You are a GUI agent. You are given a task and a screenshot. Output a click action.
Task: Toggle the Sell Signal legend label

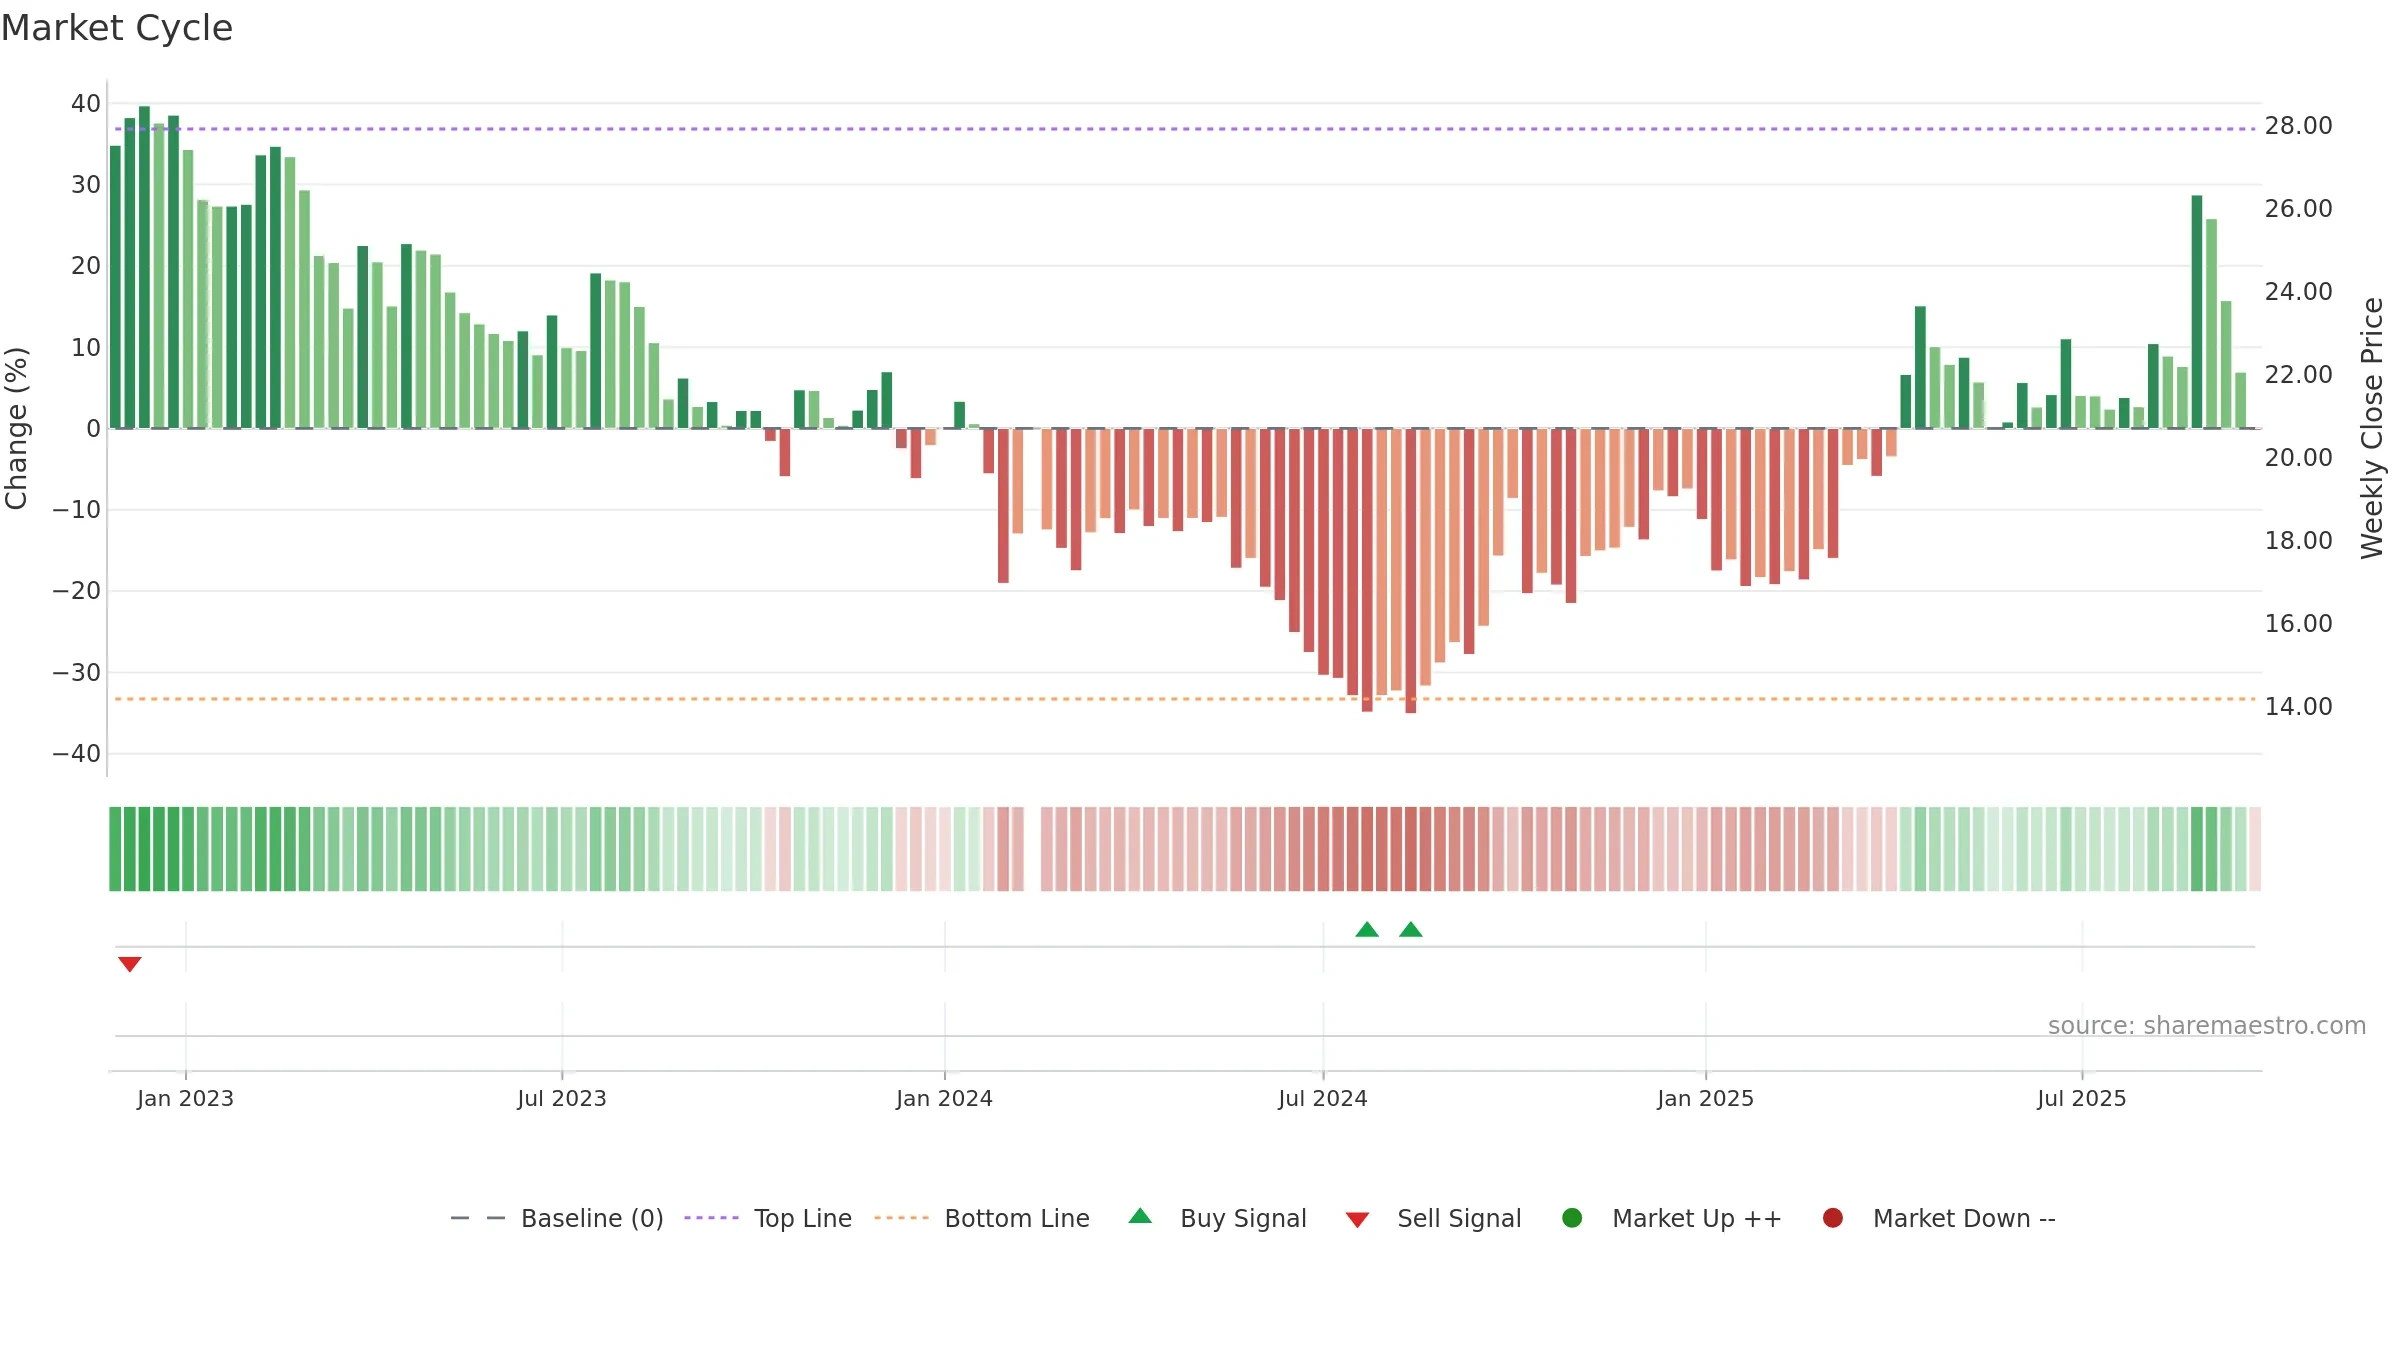(1459, 1218)
